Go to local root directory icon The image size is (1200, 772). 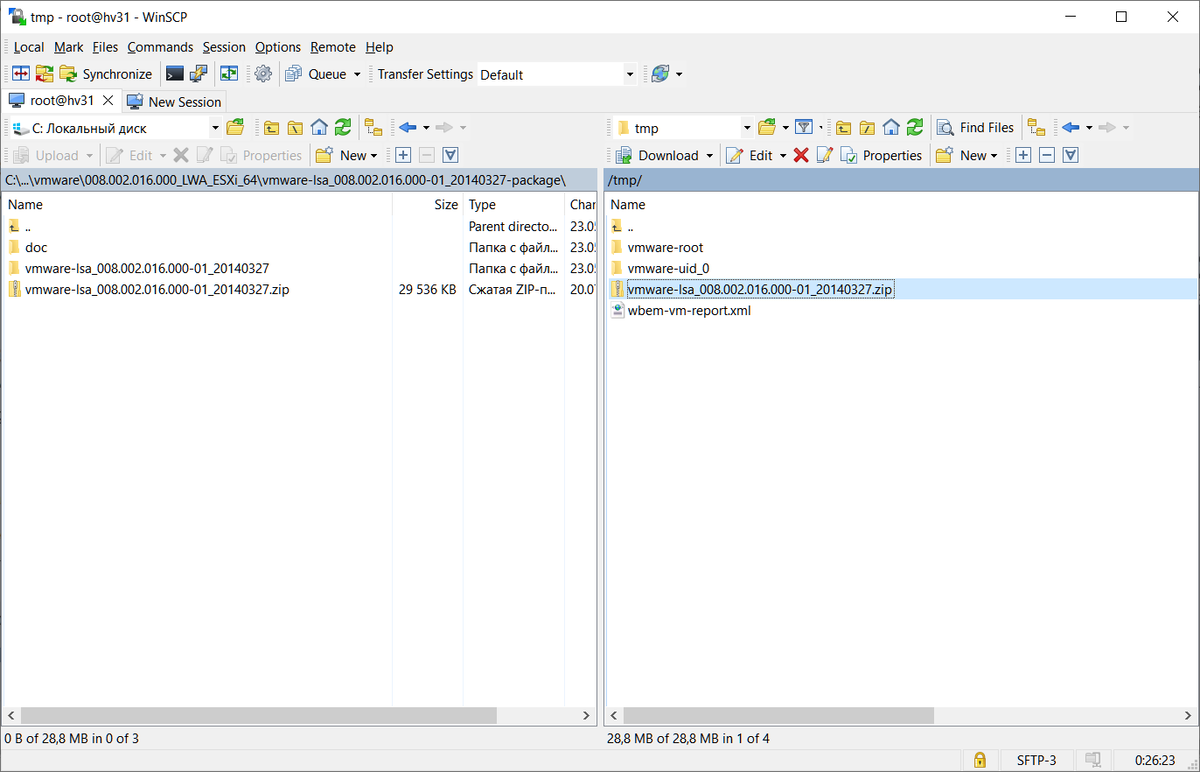(295, 127)
